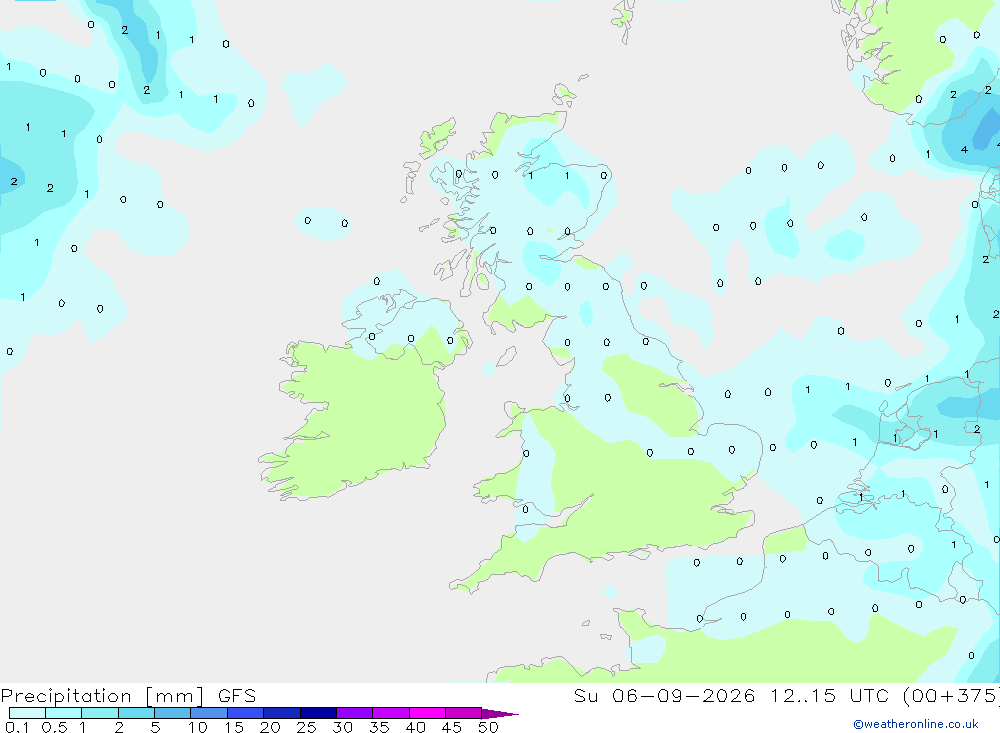Click the '4' precipitation value on map
Viewport: 1000px width, 733px height.
(x=964, y=150)
